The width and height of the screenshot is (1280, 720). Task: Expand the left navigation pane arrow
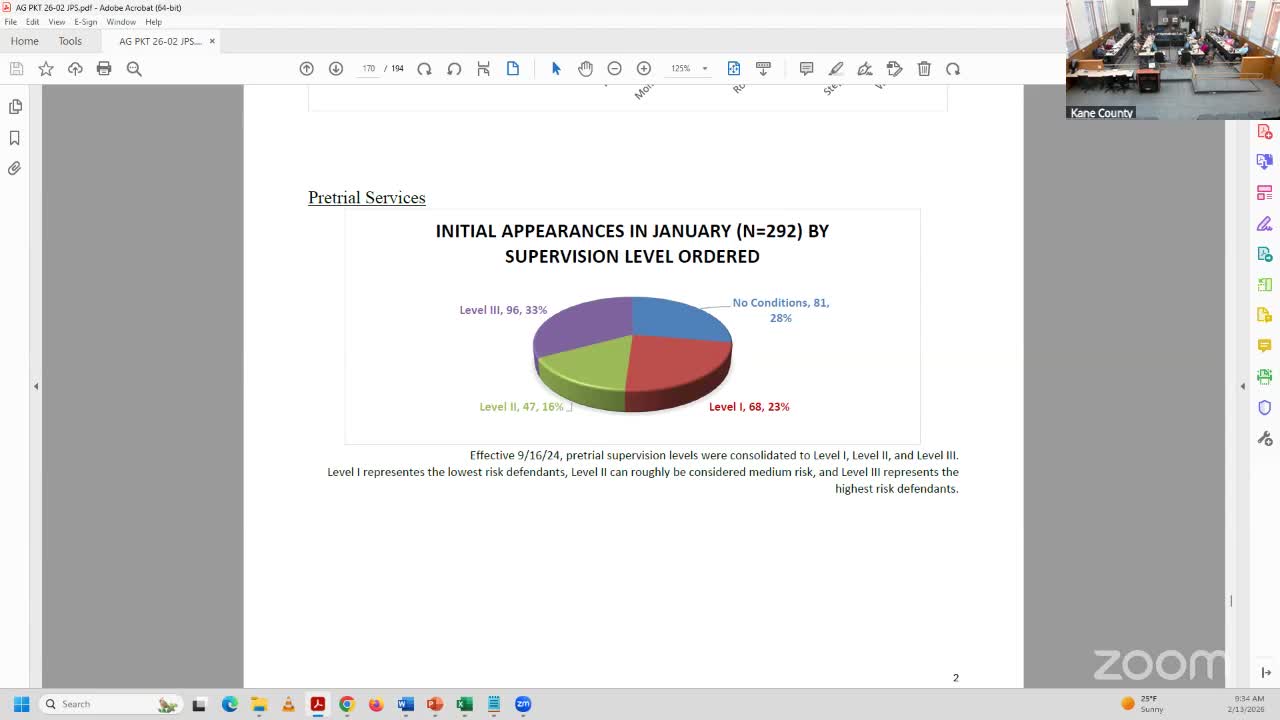[36, 386]
